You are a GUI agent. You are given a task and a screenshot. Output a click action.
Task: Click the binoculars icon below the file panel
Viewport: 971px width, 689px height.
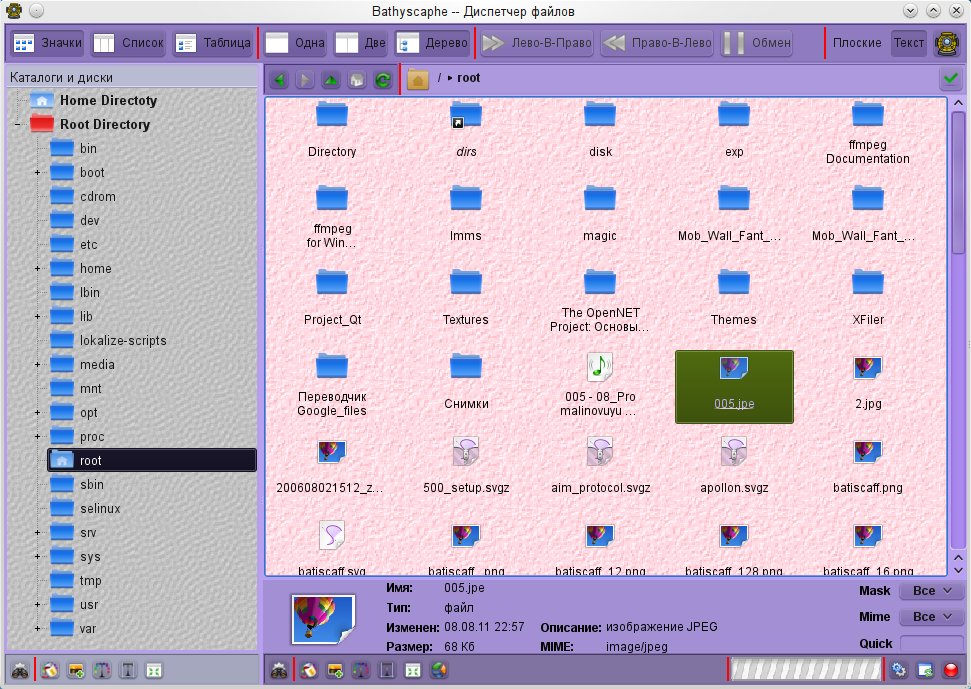pos(279,670)
